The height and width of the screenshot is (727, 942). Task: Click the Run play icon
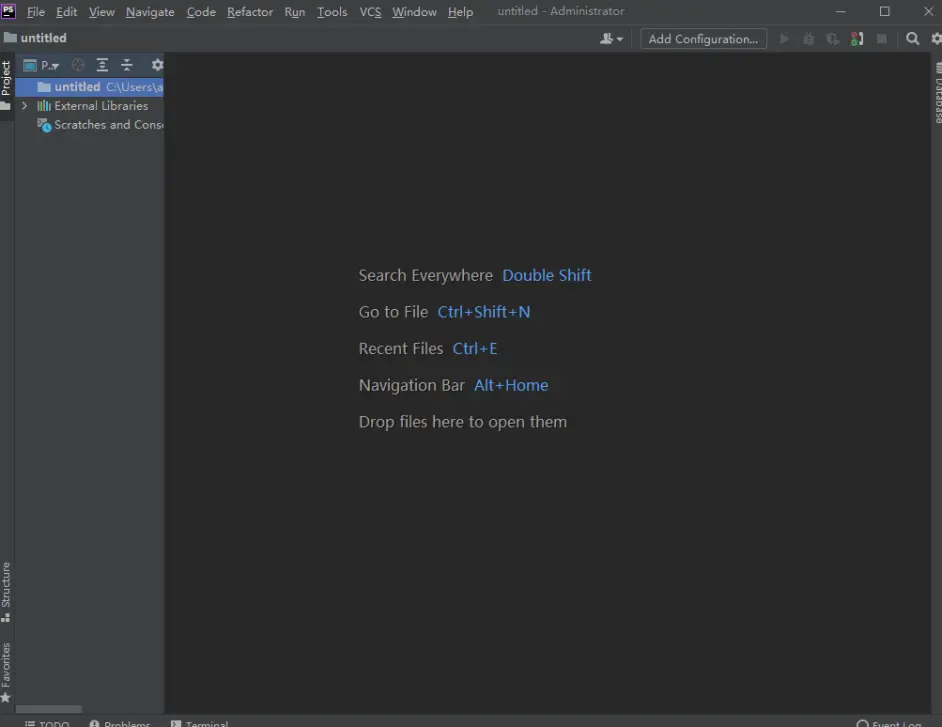click(x=784, y=38)
